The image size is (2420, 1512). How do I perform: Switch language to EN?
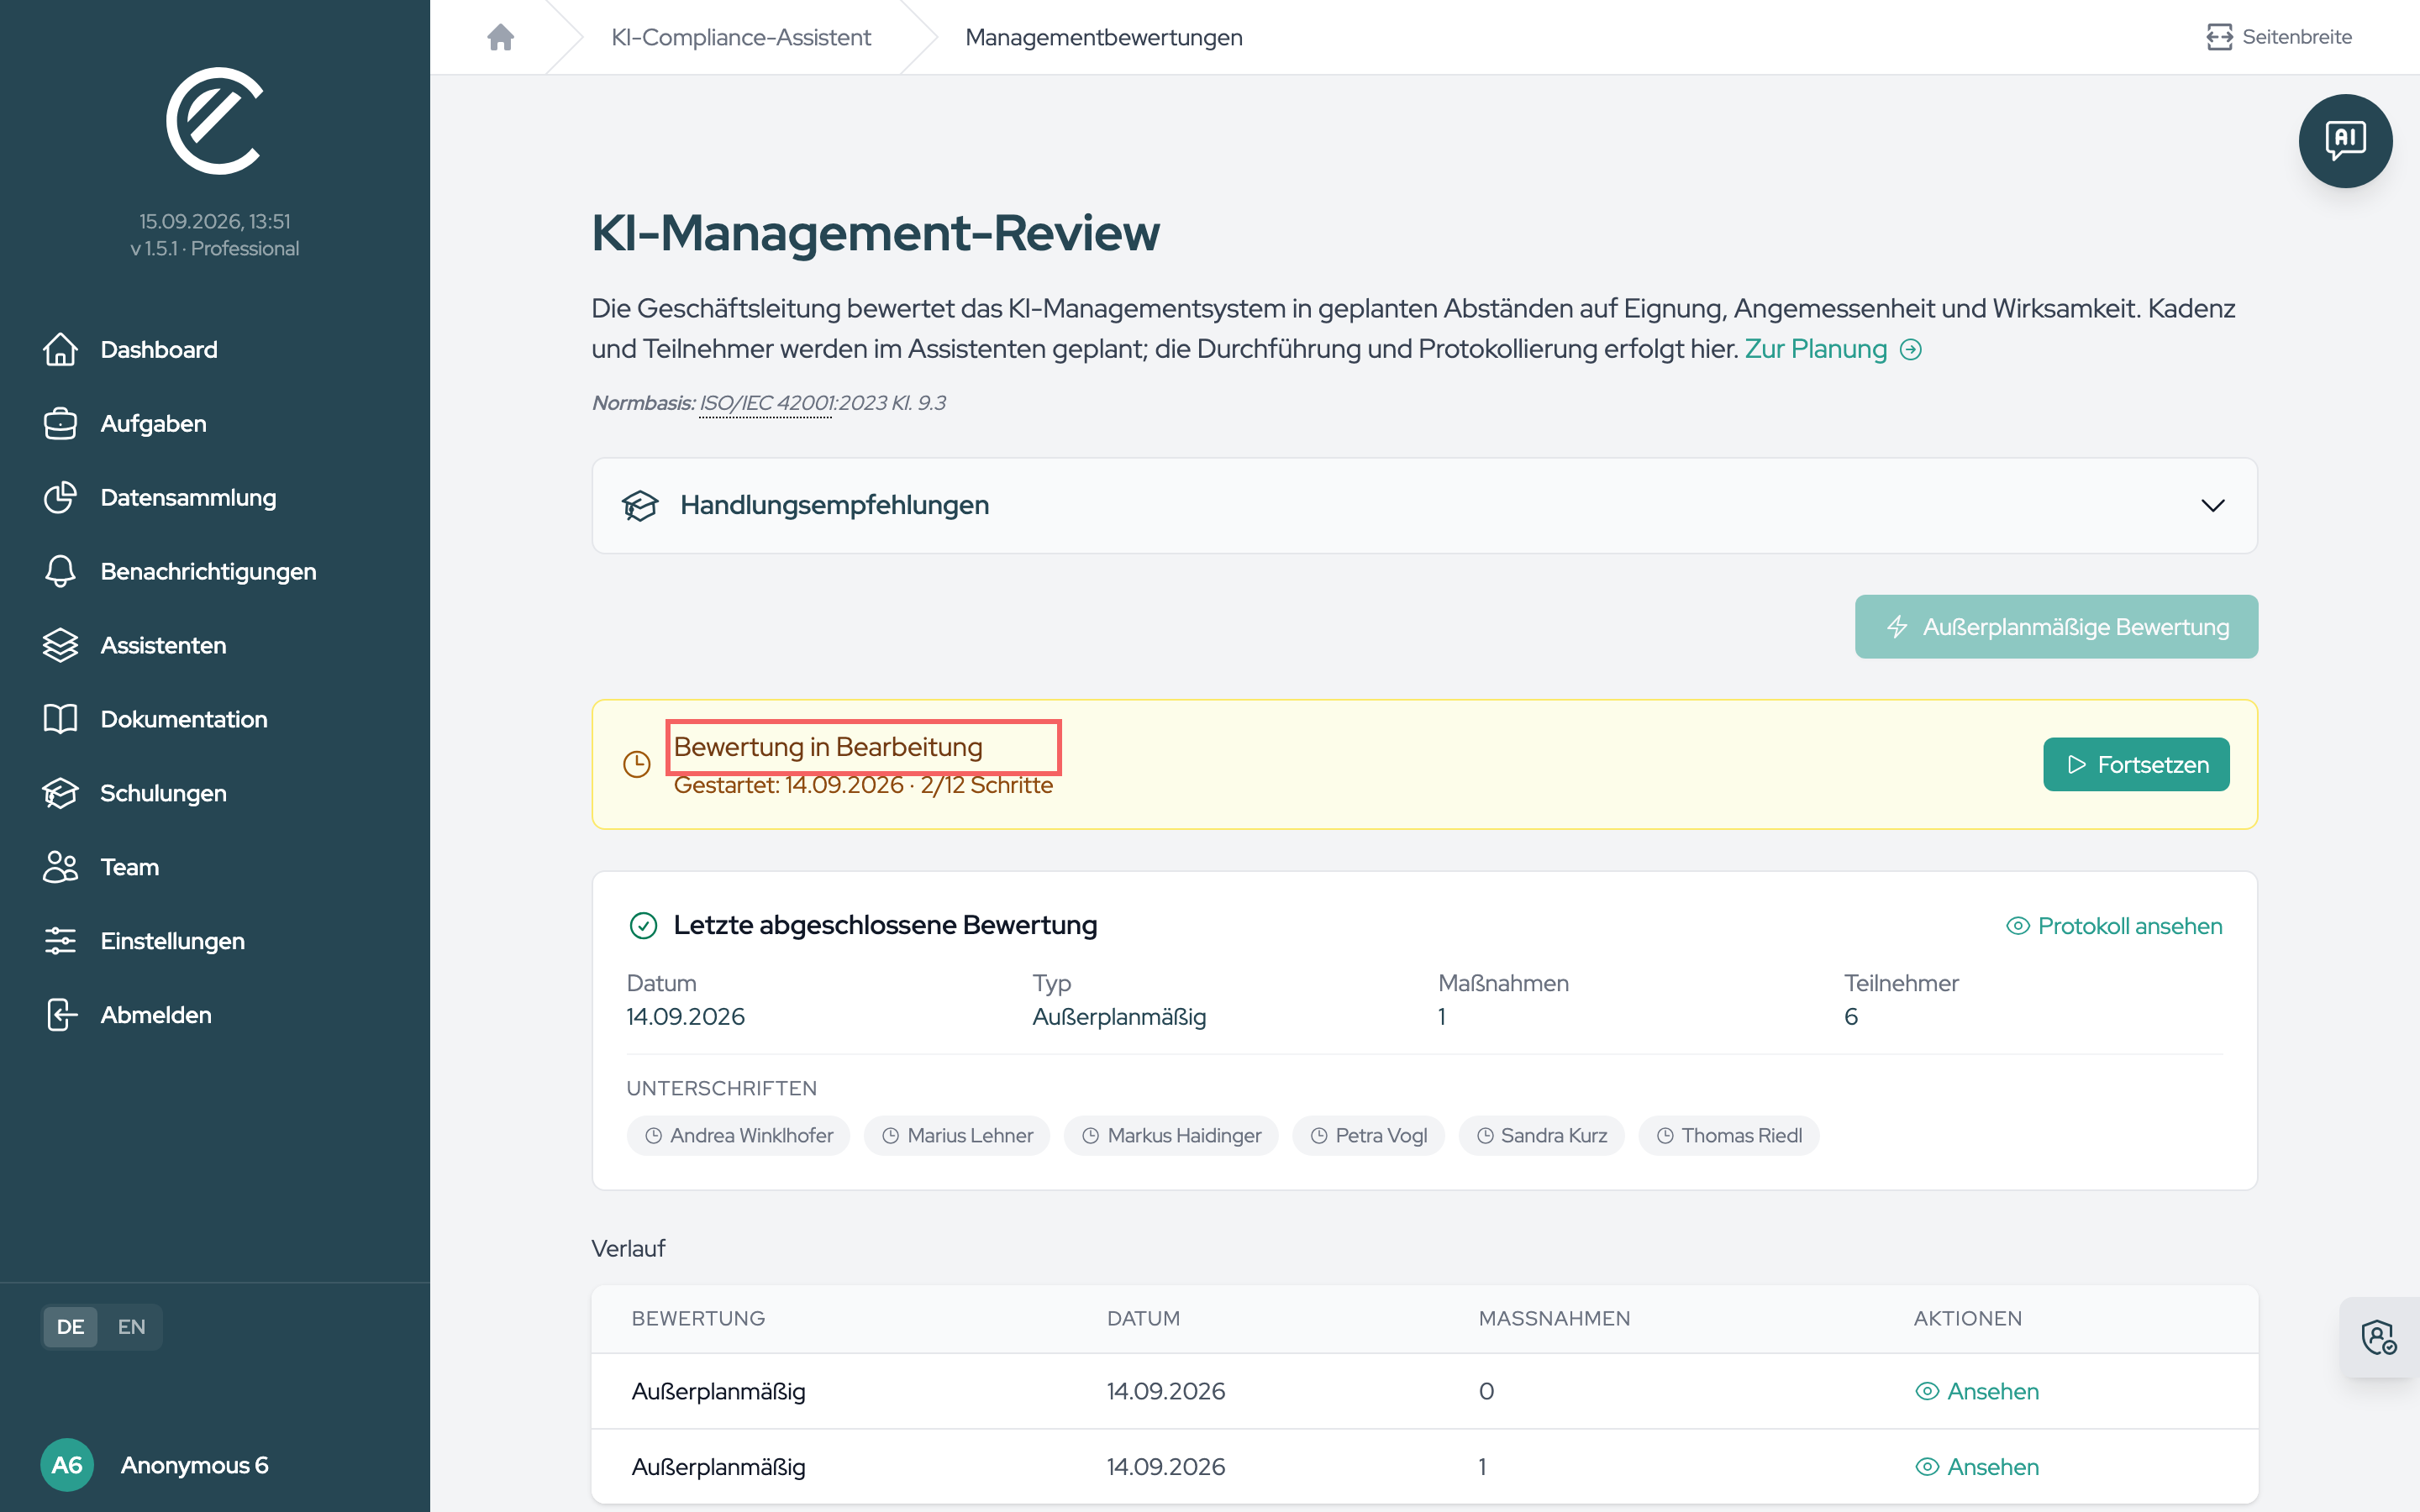pos(131,1326)
